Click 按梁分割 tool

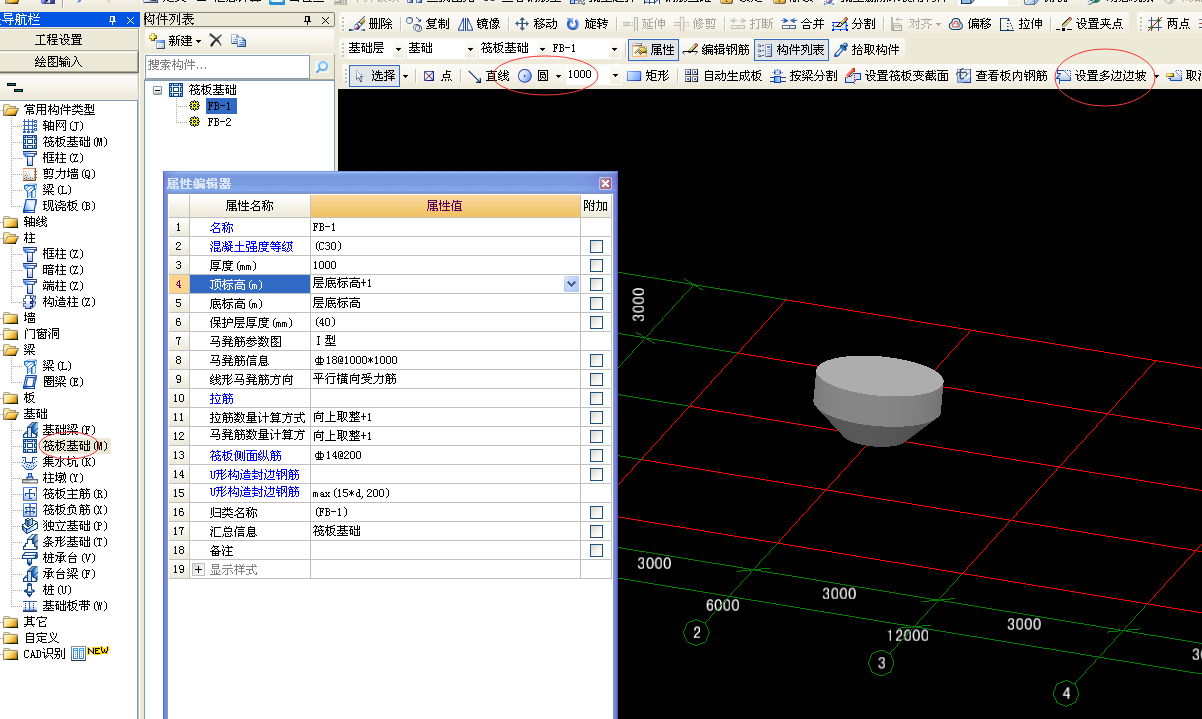[804, 76]
